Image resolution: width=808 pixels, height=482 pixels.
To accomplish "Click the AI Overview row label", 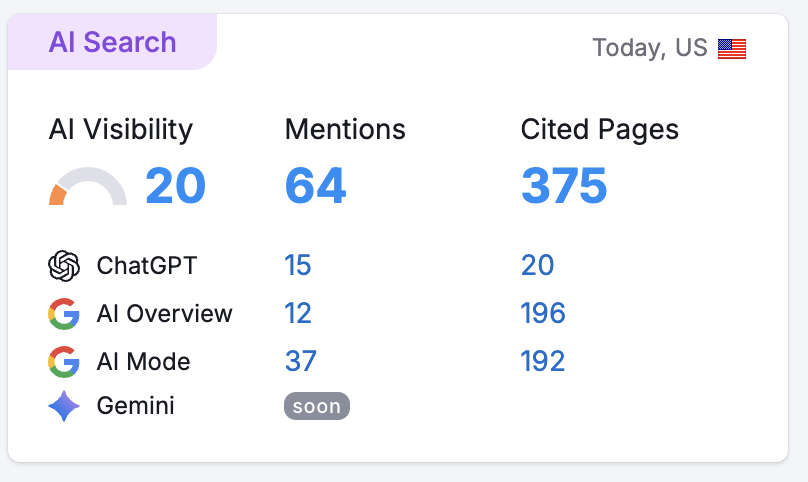I will coord(164,314).
